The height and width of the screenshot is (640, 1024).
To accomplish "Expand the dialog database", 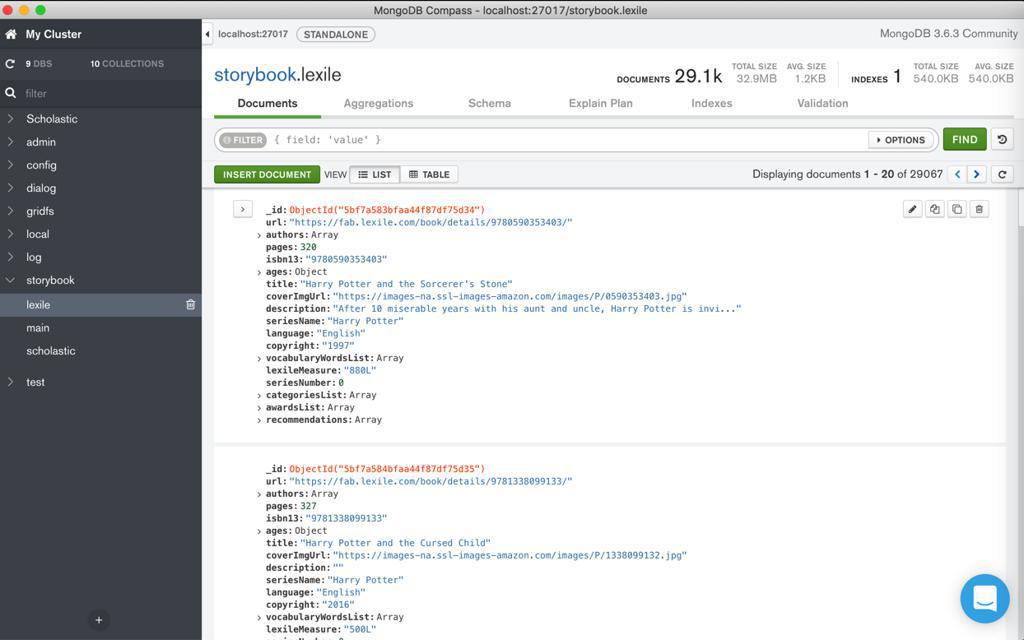I will pos(10,187).
